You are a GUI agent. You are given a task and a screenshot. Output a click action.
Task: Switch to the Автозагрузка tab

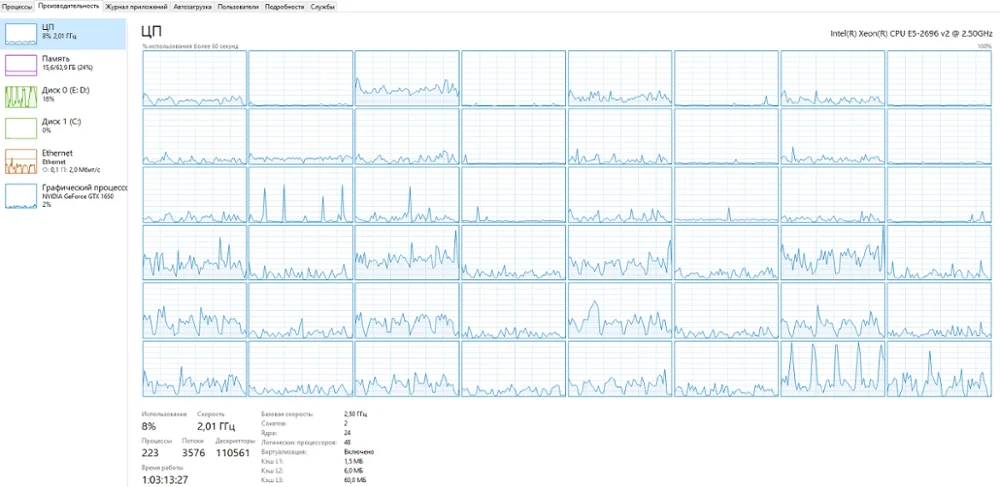192,6
